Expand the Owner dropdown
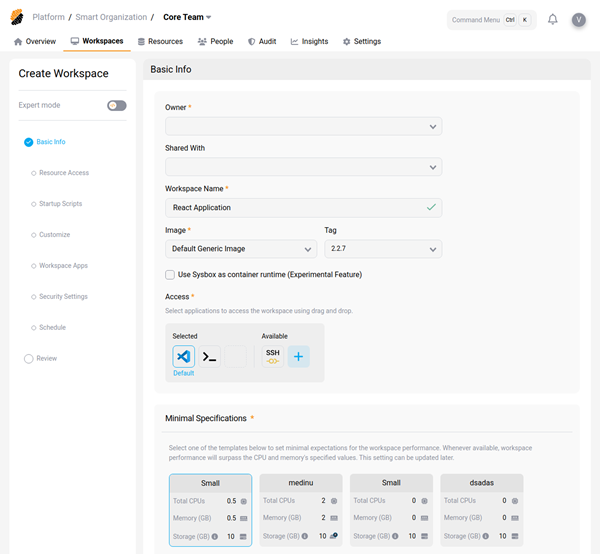This screenshot has width=600, height=554. pyautogui.click(x=303, y=126)
